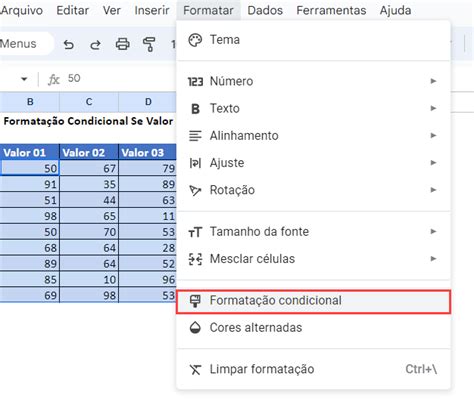The height and width of the screenshot is (399, 474).
Task: Click the fx formula icon
Action: [54, 79]
